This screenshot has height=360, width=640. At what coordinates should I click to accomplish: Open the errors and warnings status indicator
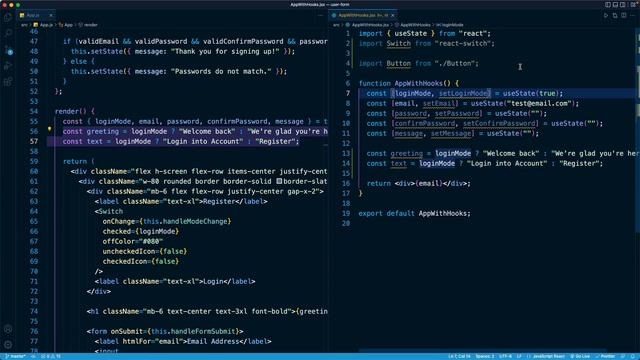[51, 356]
